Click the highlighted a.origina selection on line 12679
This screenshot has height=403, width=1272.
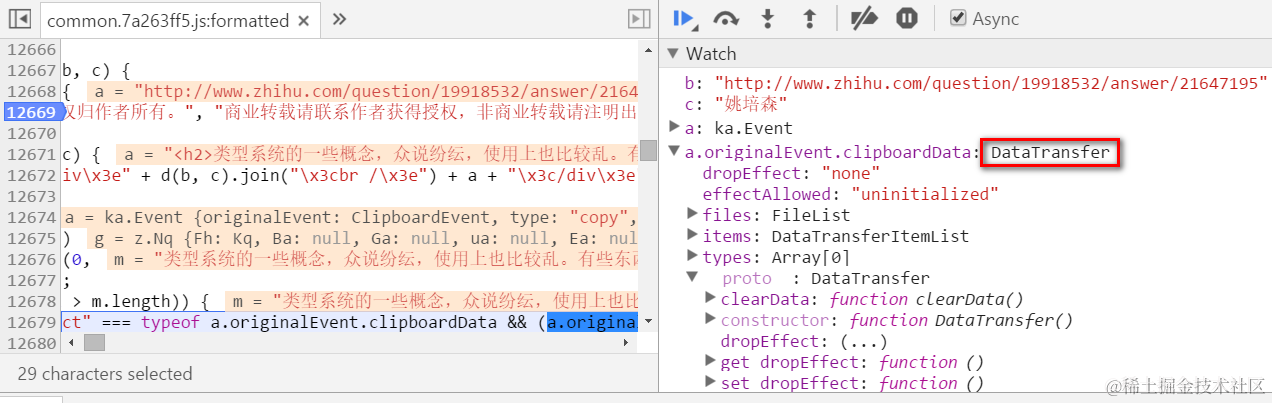(x=593, y=322)
